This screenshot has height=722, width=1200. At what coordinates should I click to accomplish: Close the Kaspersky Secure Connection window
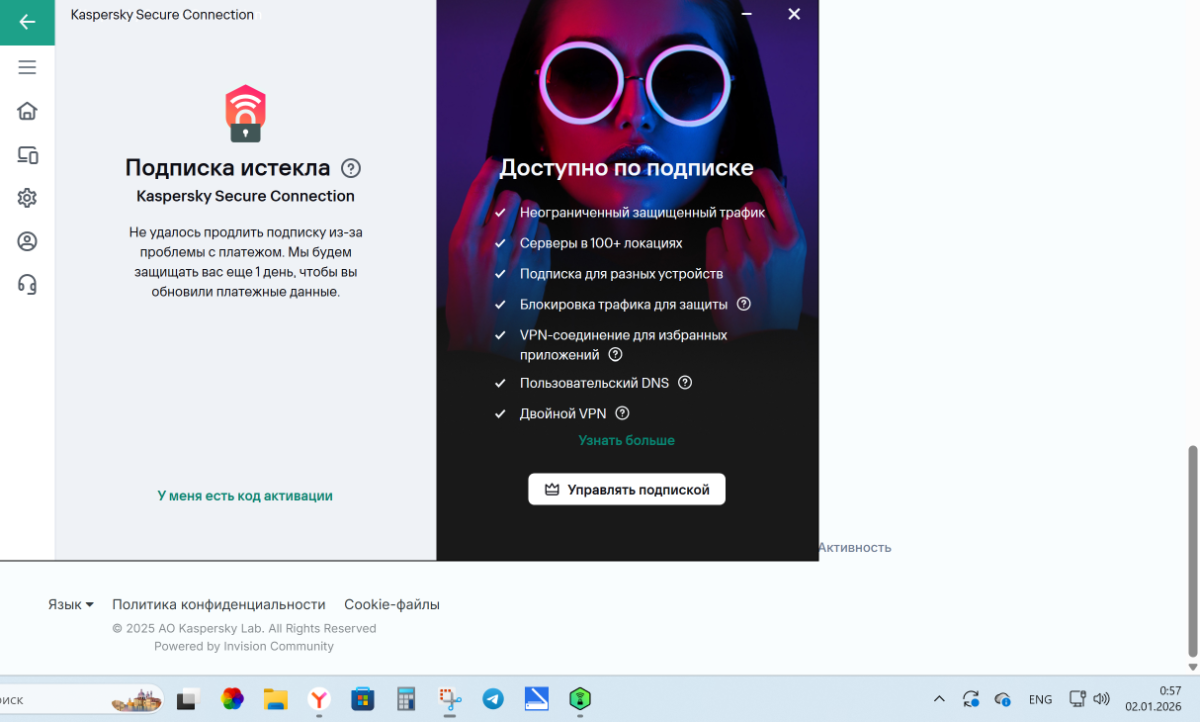(x=794, y=14)
